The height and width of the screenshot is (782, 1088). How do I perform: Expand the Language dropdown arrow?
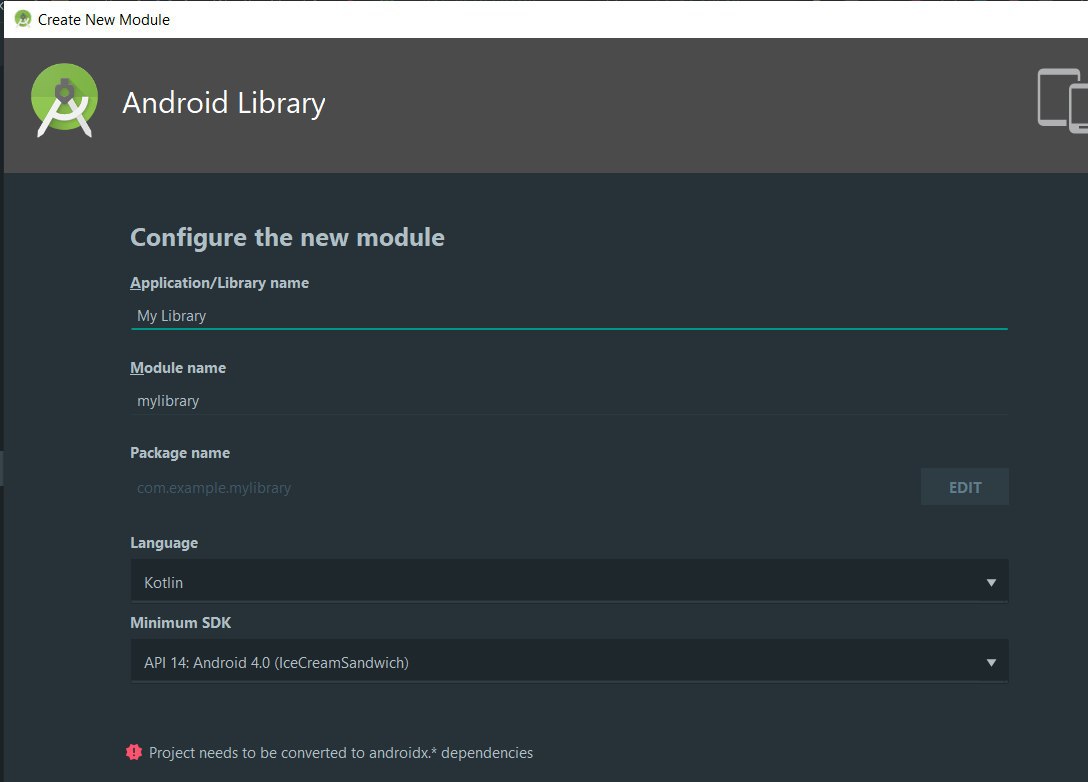(991, 582)
